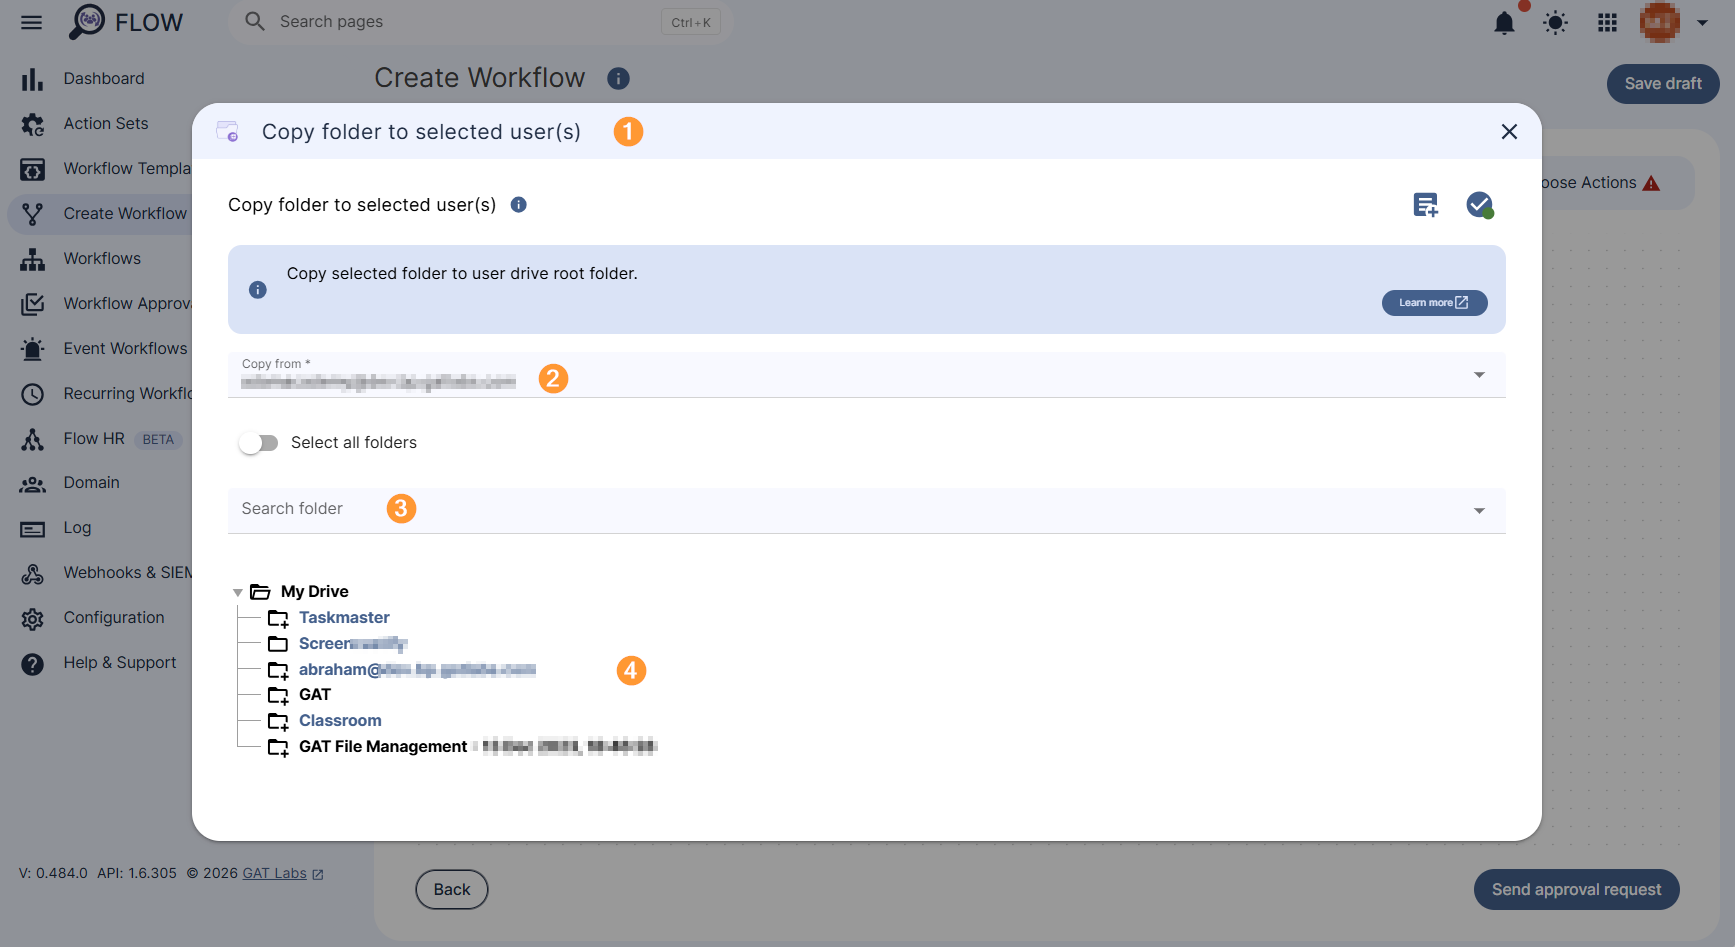Open the hamburger navigation menu

click(x=32, y=22)
